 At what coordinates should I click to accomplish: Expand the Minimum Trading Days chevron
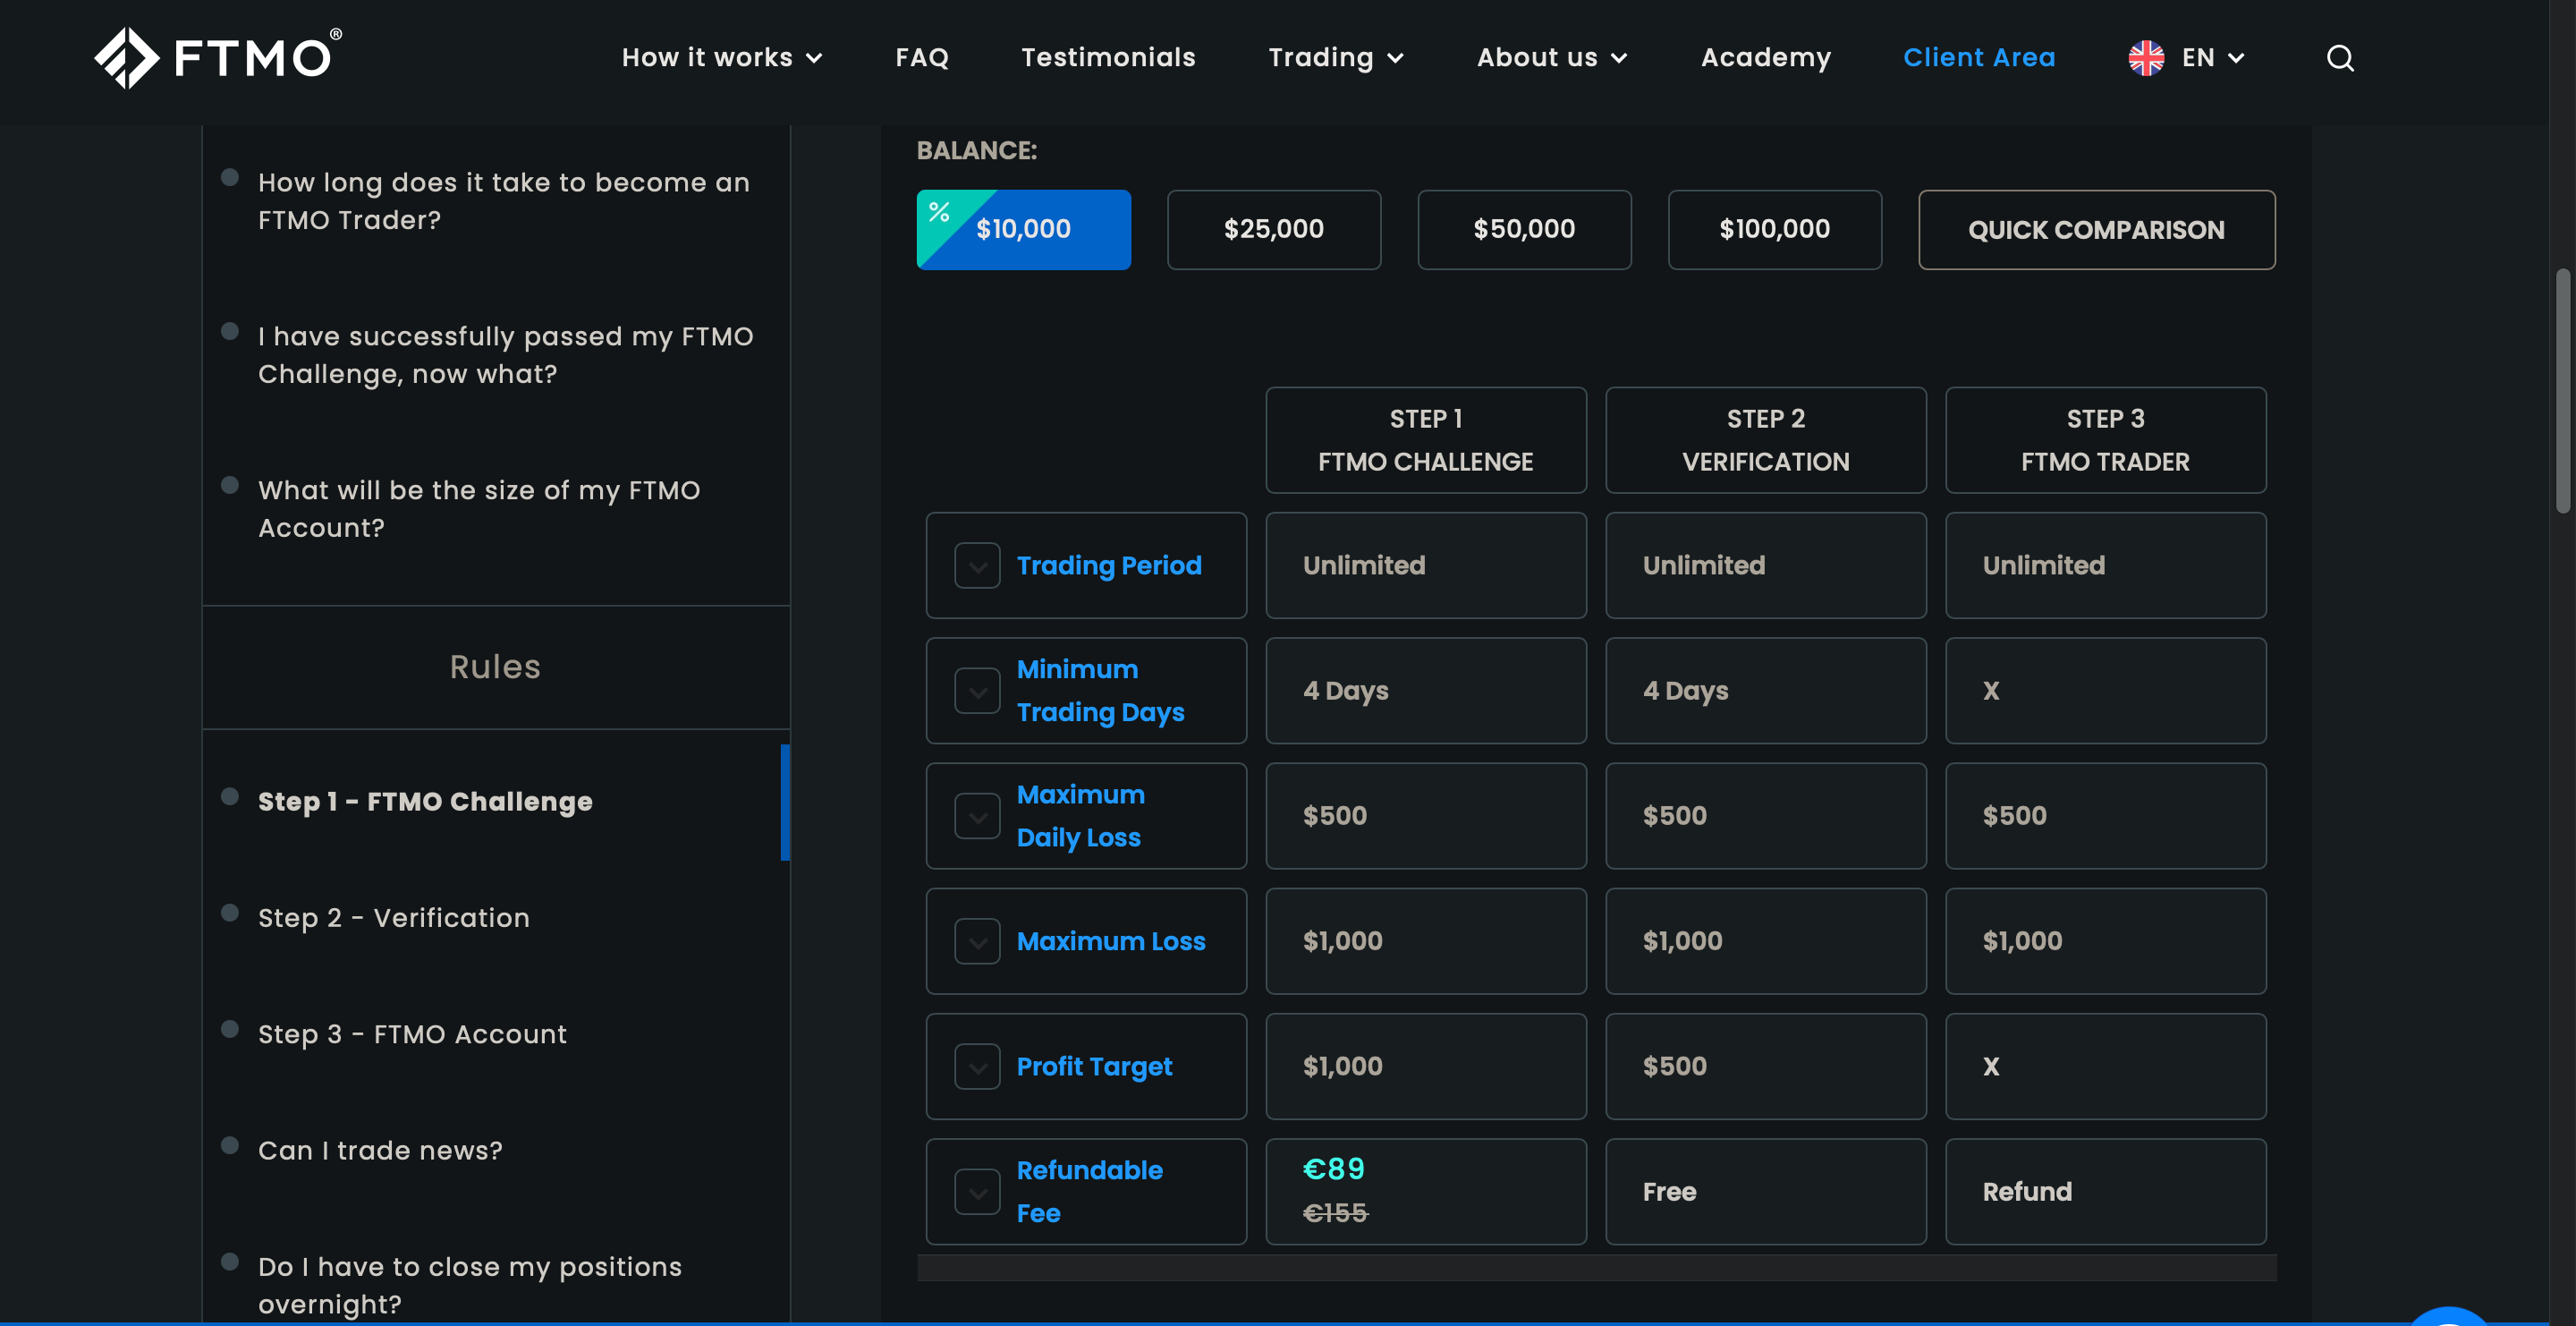(977, 690)
